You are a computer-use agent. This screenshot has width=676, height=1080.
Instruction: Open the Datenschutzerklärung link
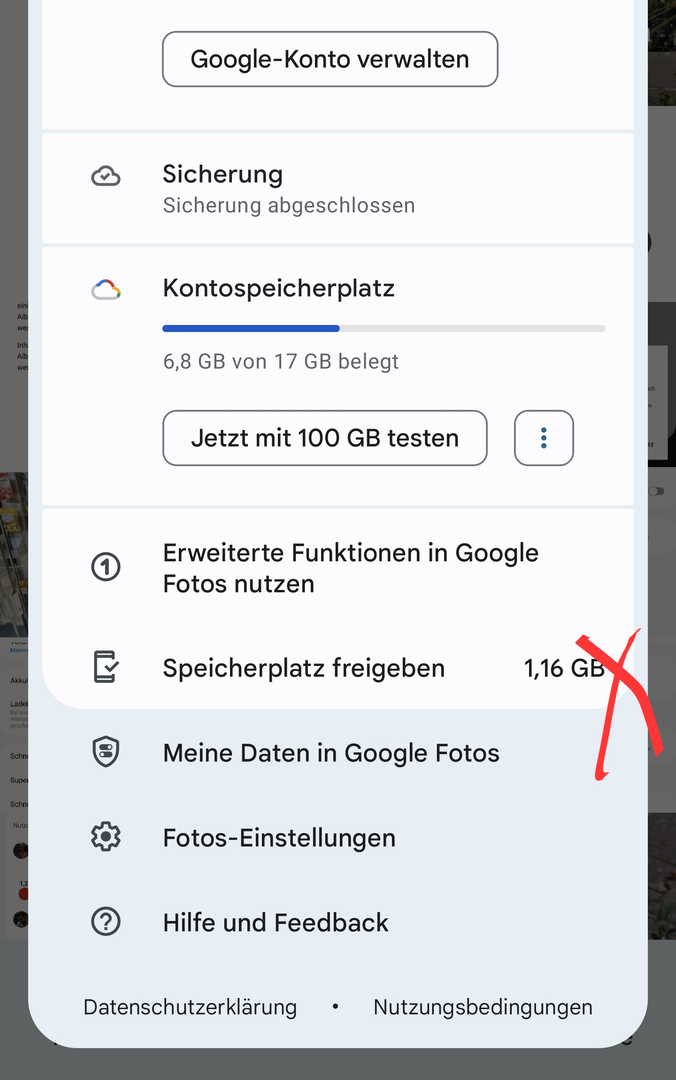pos(190,1007)
